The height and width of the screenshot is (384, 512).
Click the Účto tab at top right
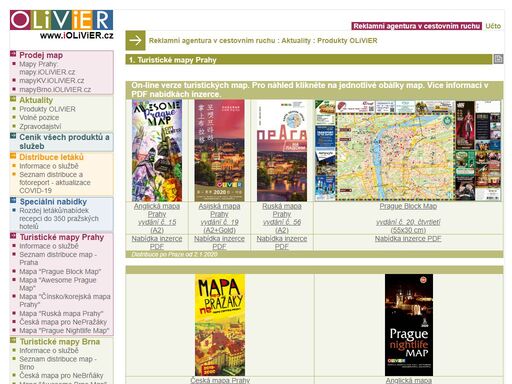(493, 26)
